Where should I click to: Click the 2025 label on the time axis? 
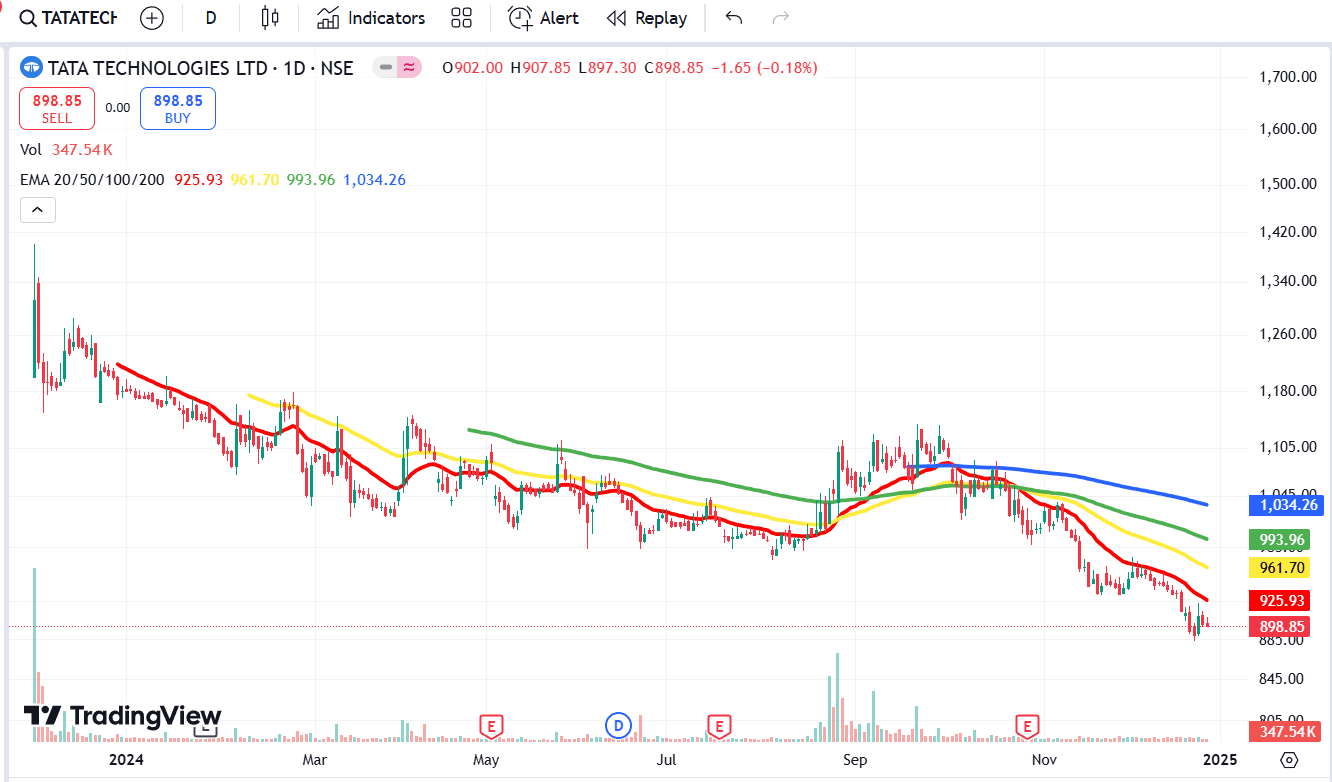[x=1219, y=759]
